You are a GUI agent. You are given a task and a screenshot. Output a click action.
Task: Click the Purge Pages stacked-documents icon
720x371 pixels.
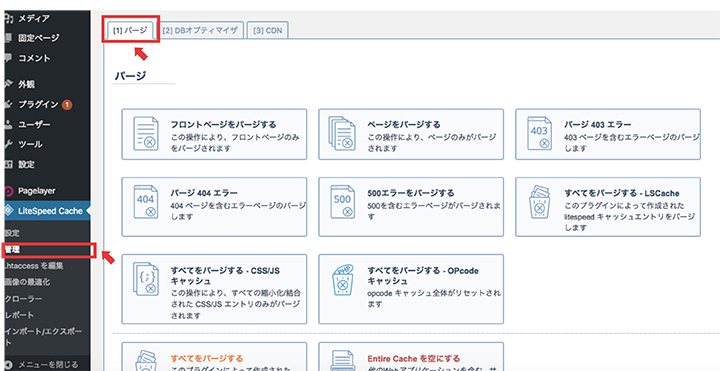tap(343, 134)
